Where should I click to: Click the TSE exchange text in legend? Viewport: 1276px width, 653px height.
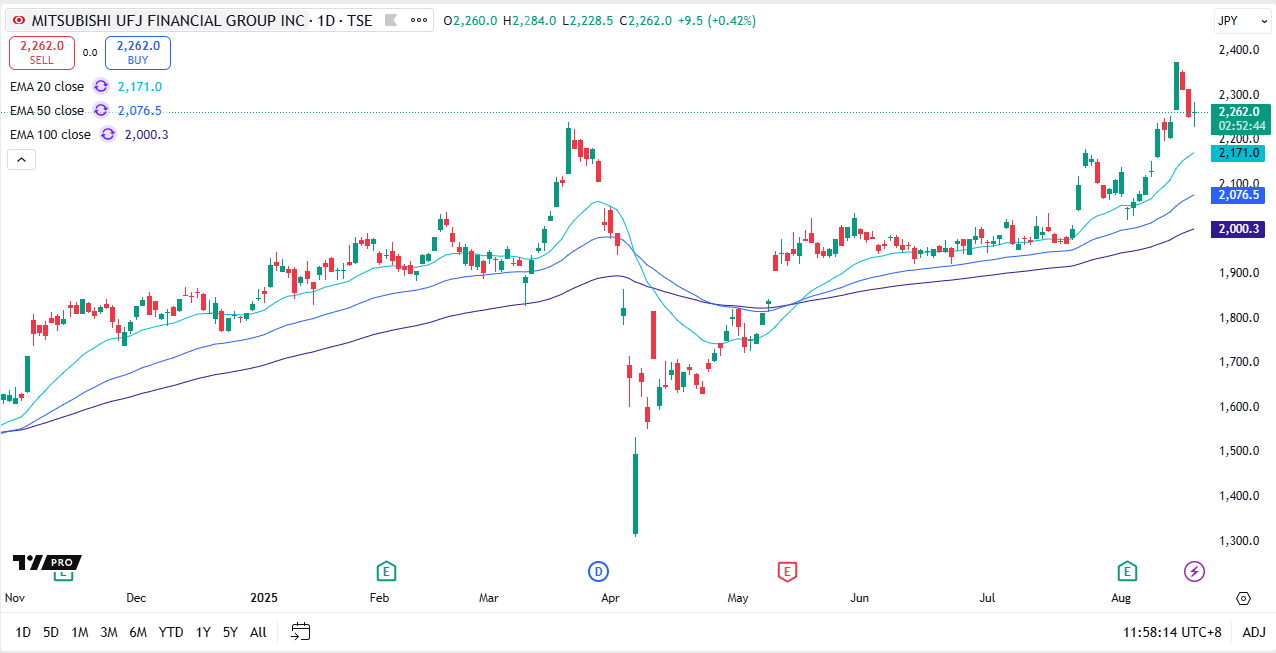coord(360,21)
